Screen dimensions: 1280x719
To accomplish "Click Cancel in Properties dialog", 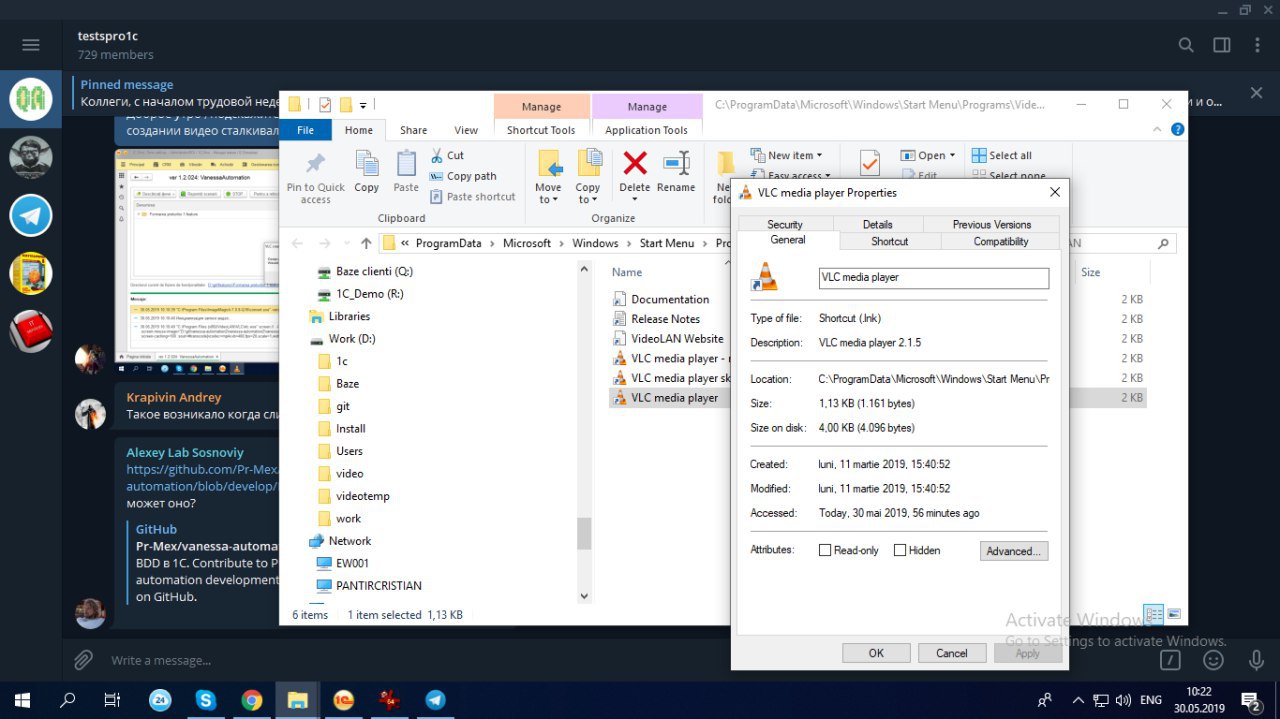I will (952, 653).
